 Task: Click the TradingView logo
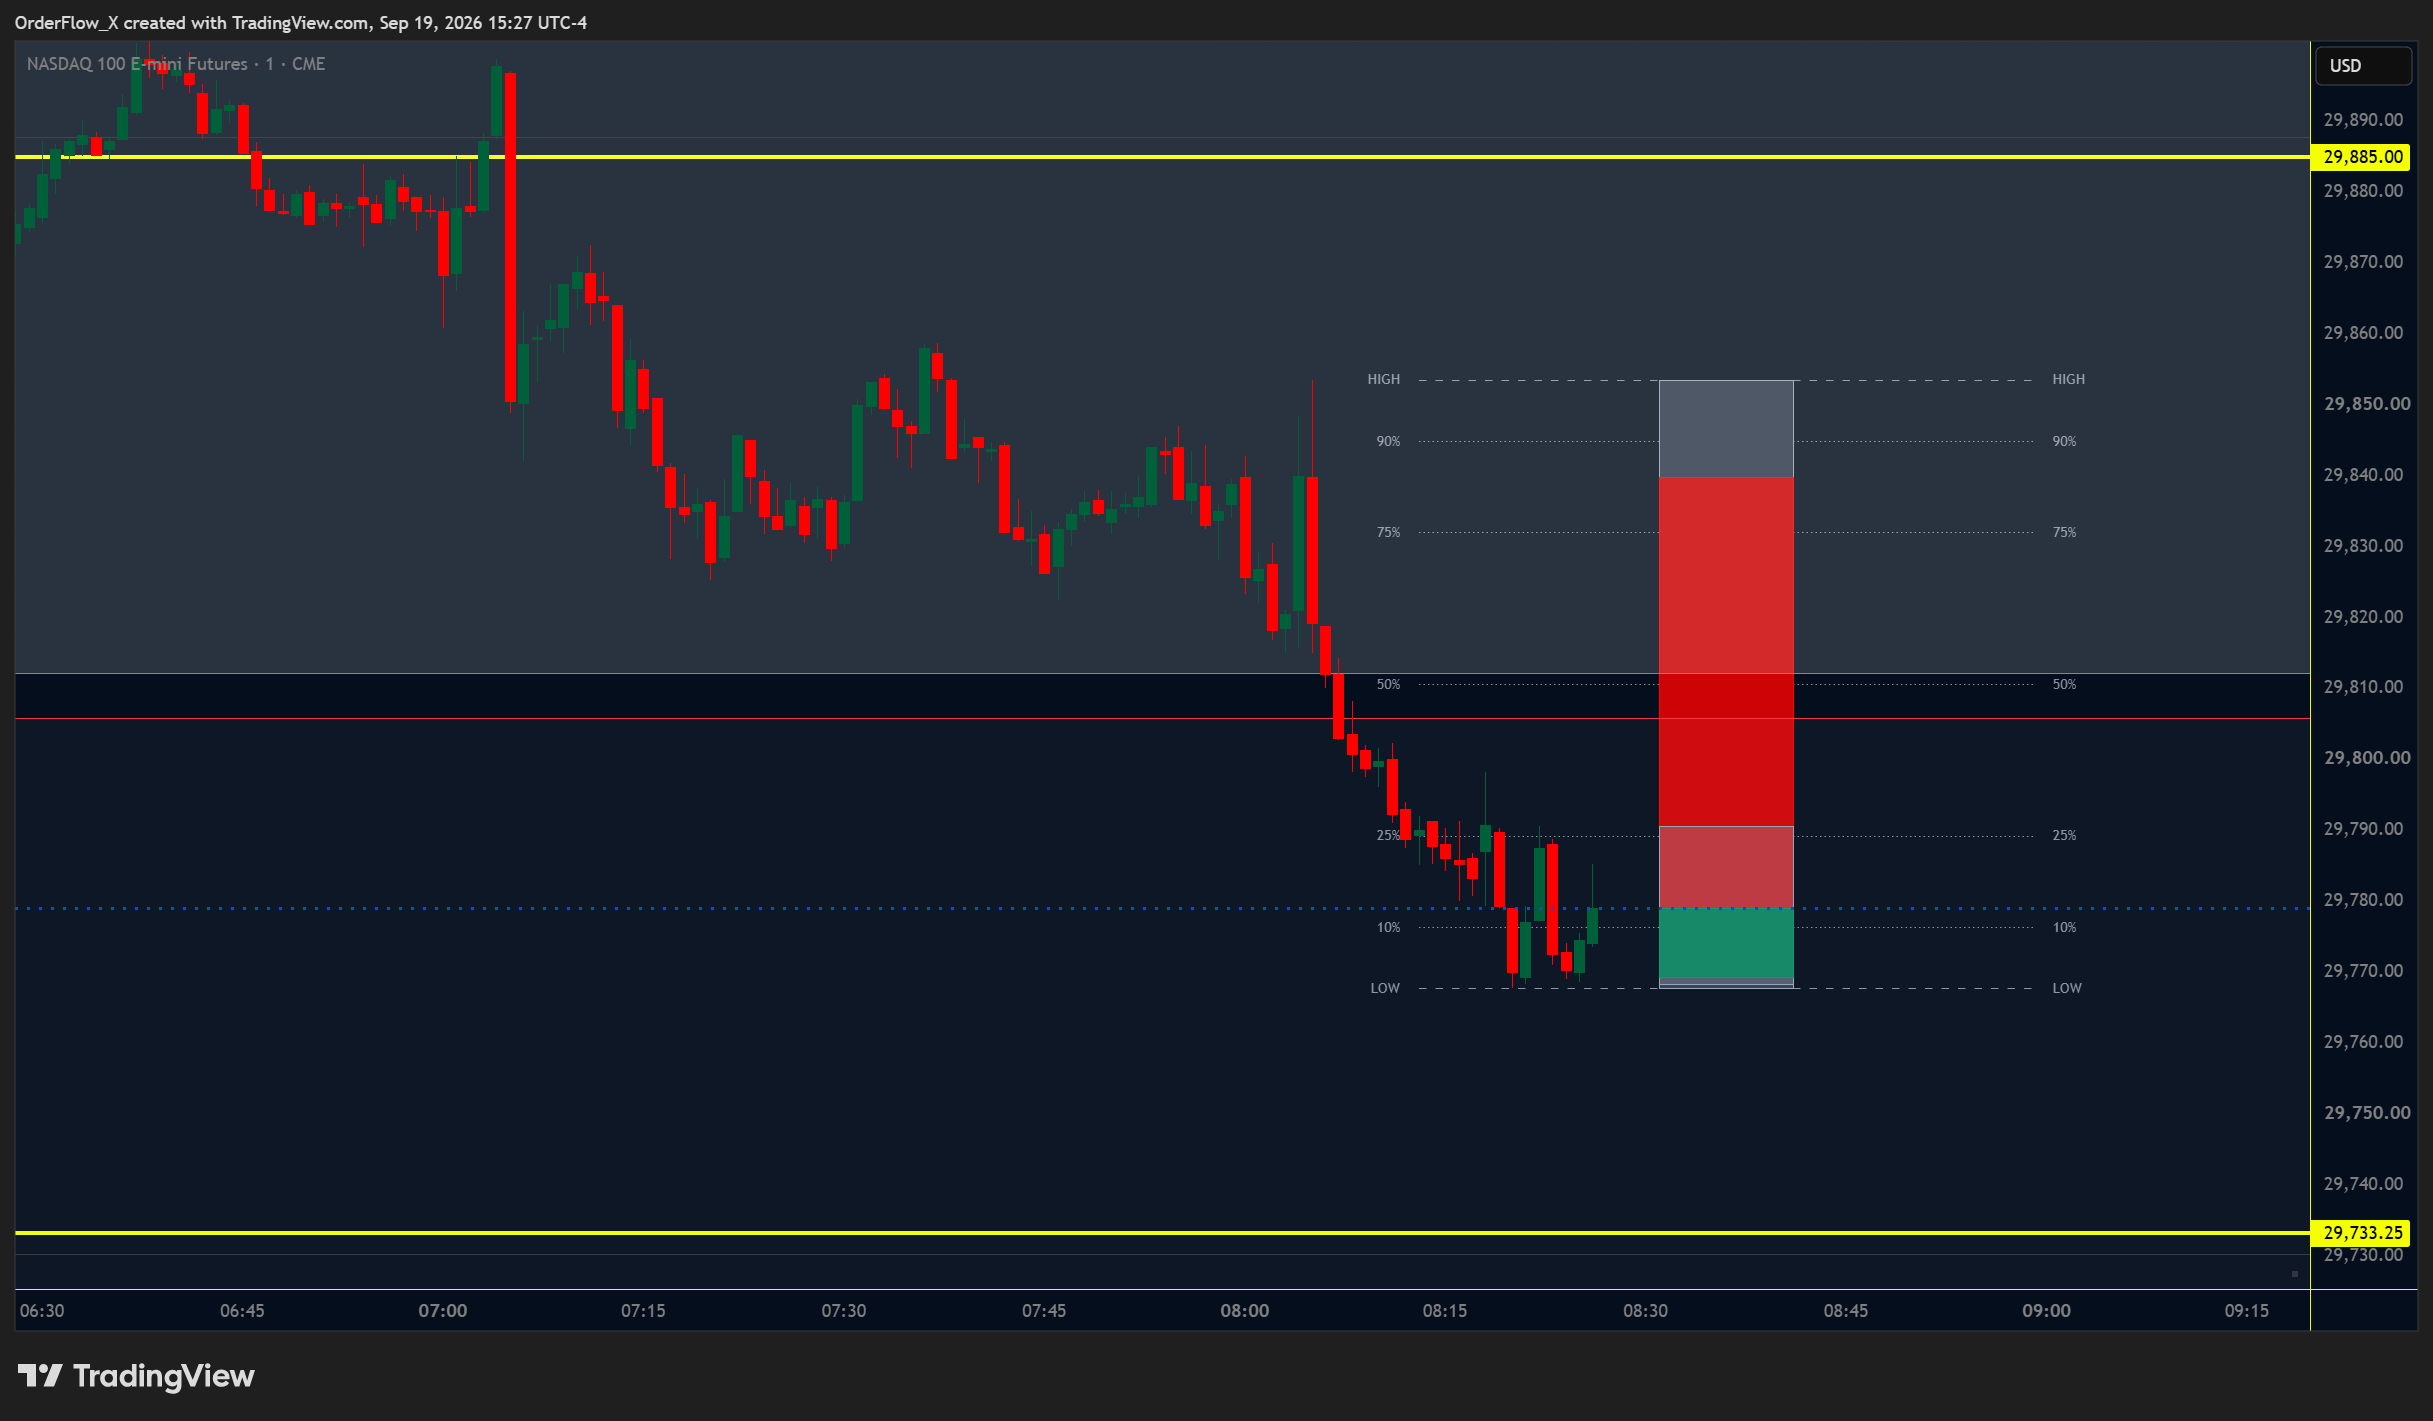(136, 1376)
